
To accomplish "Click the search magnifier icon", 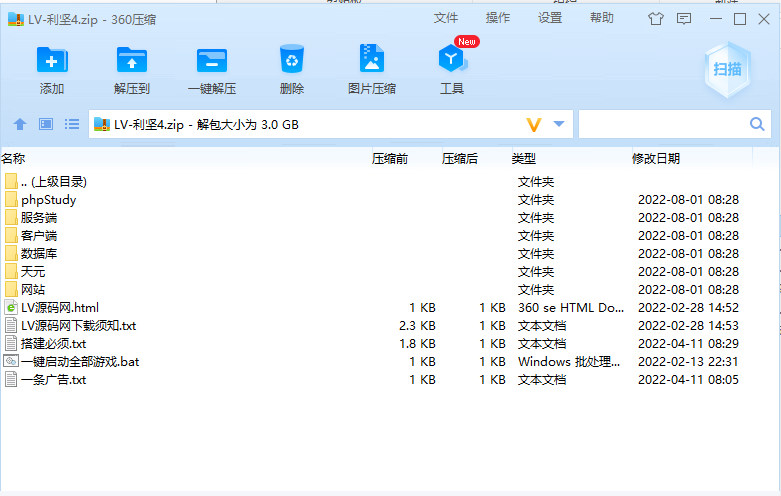I will 757,124.
